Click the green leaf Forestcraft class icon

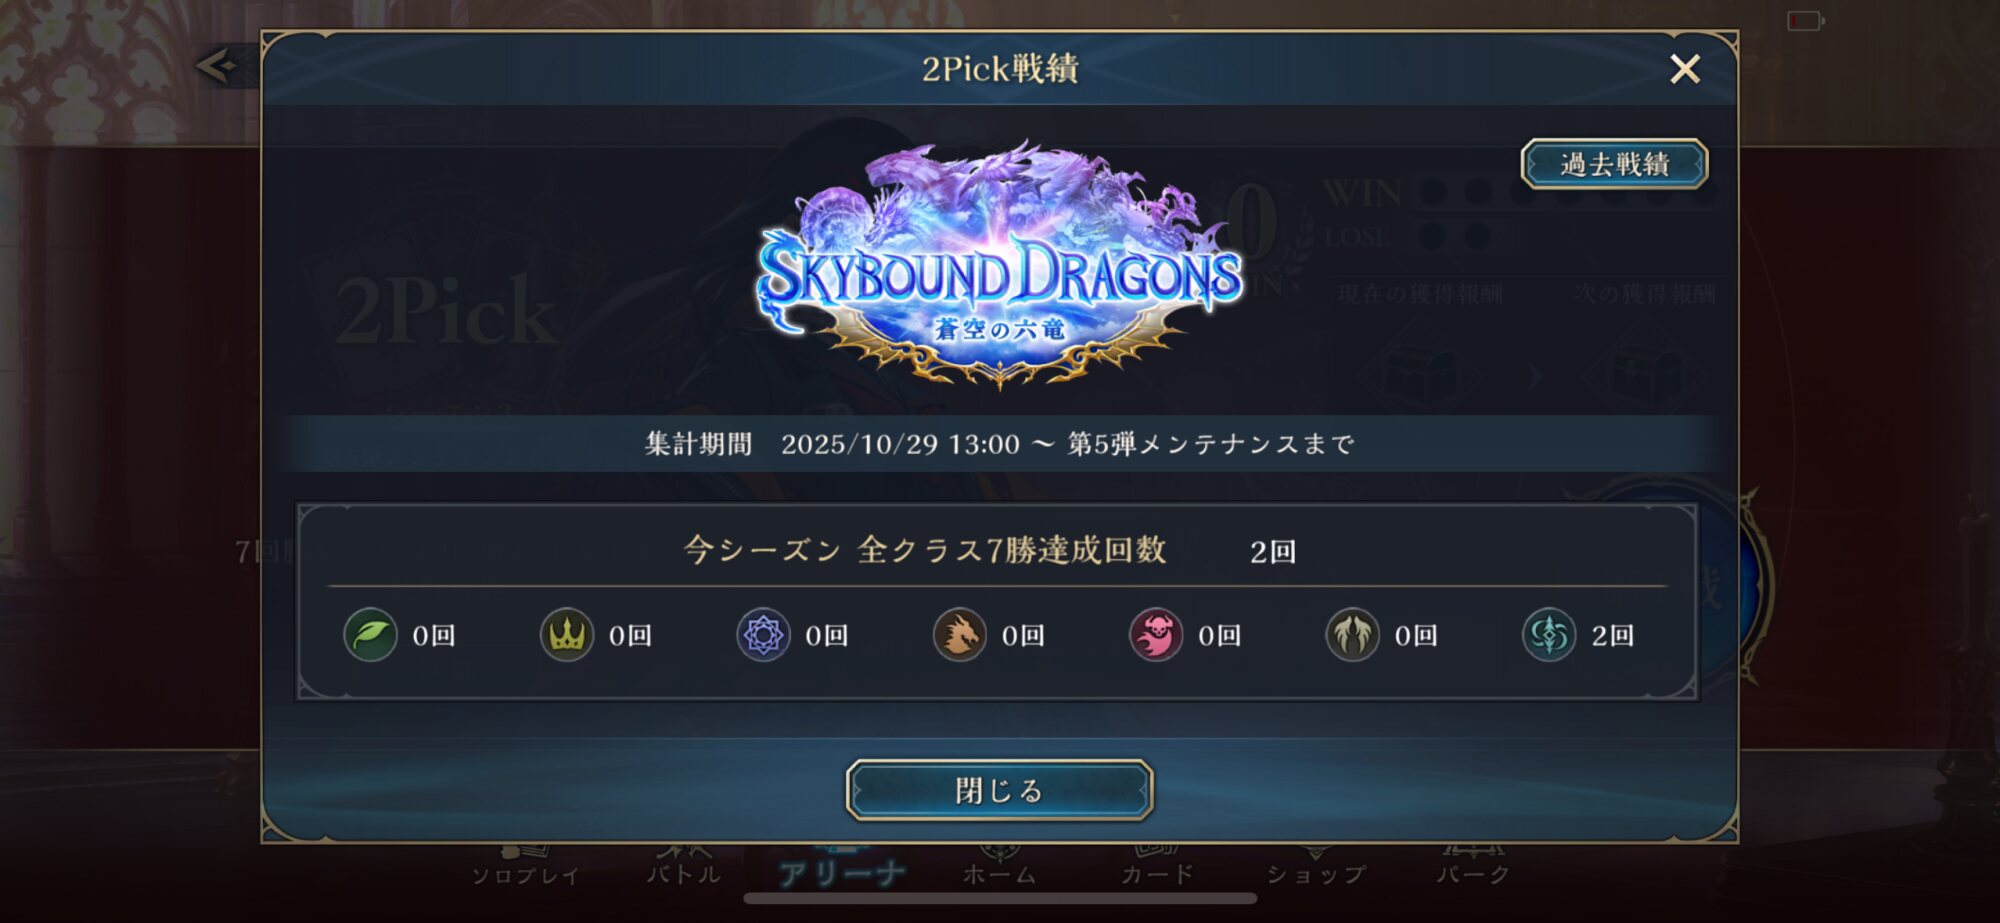(x=370, y=635)
